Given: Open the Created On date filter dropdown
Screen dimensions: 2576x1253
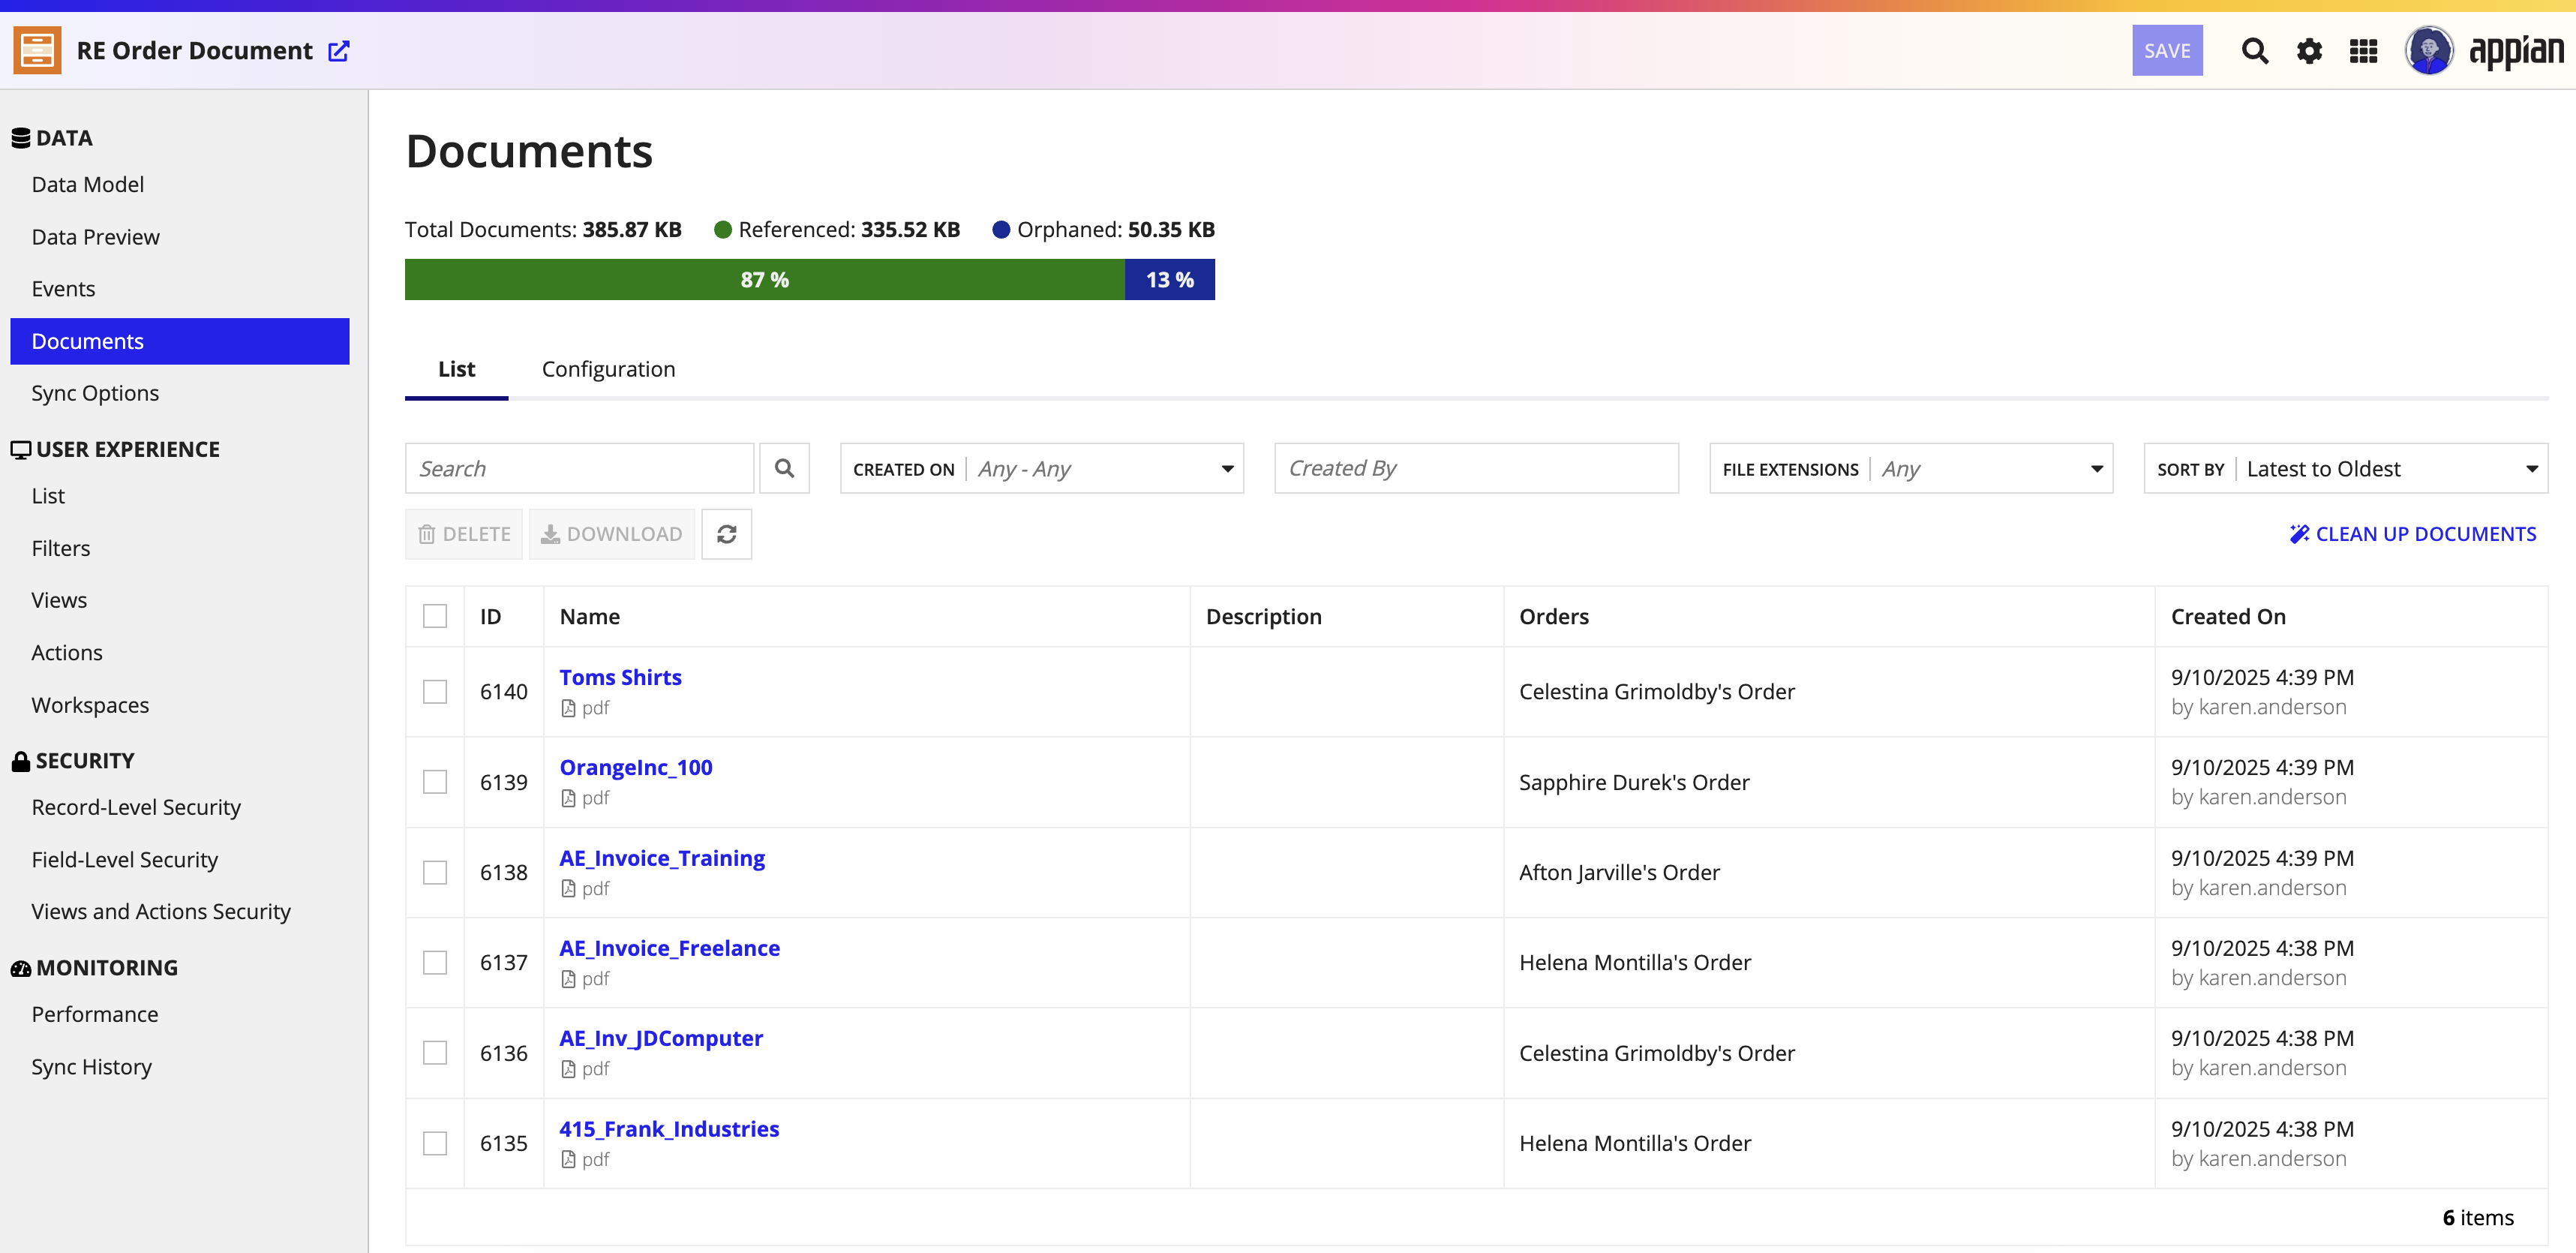Looking at the screenshot, I should pos(1041,468).
